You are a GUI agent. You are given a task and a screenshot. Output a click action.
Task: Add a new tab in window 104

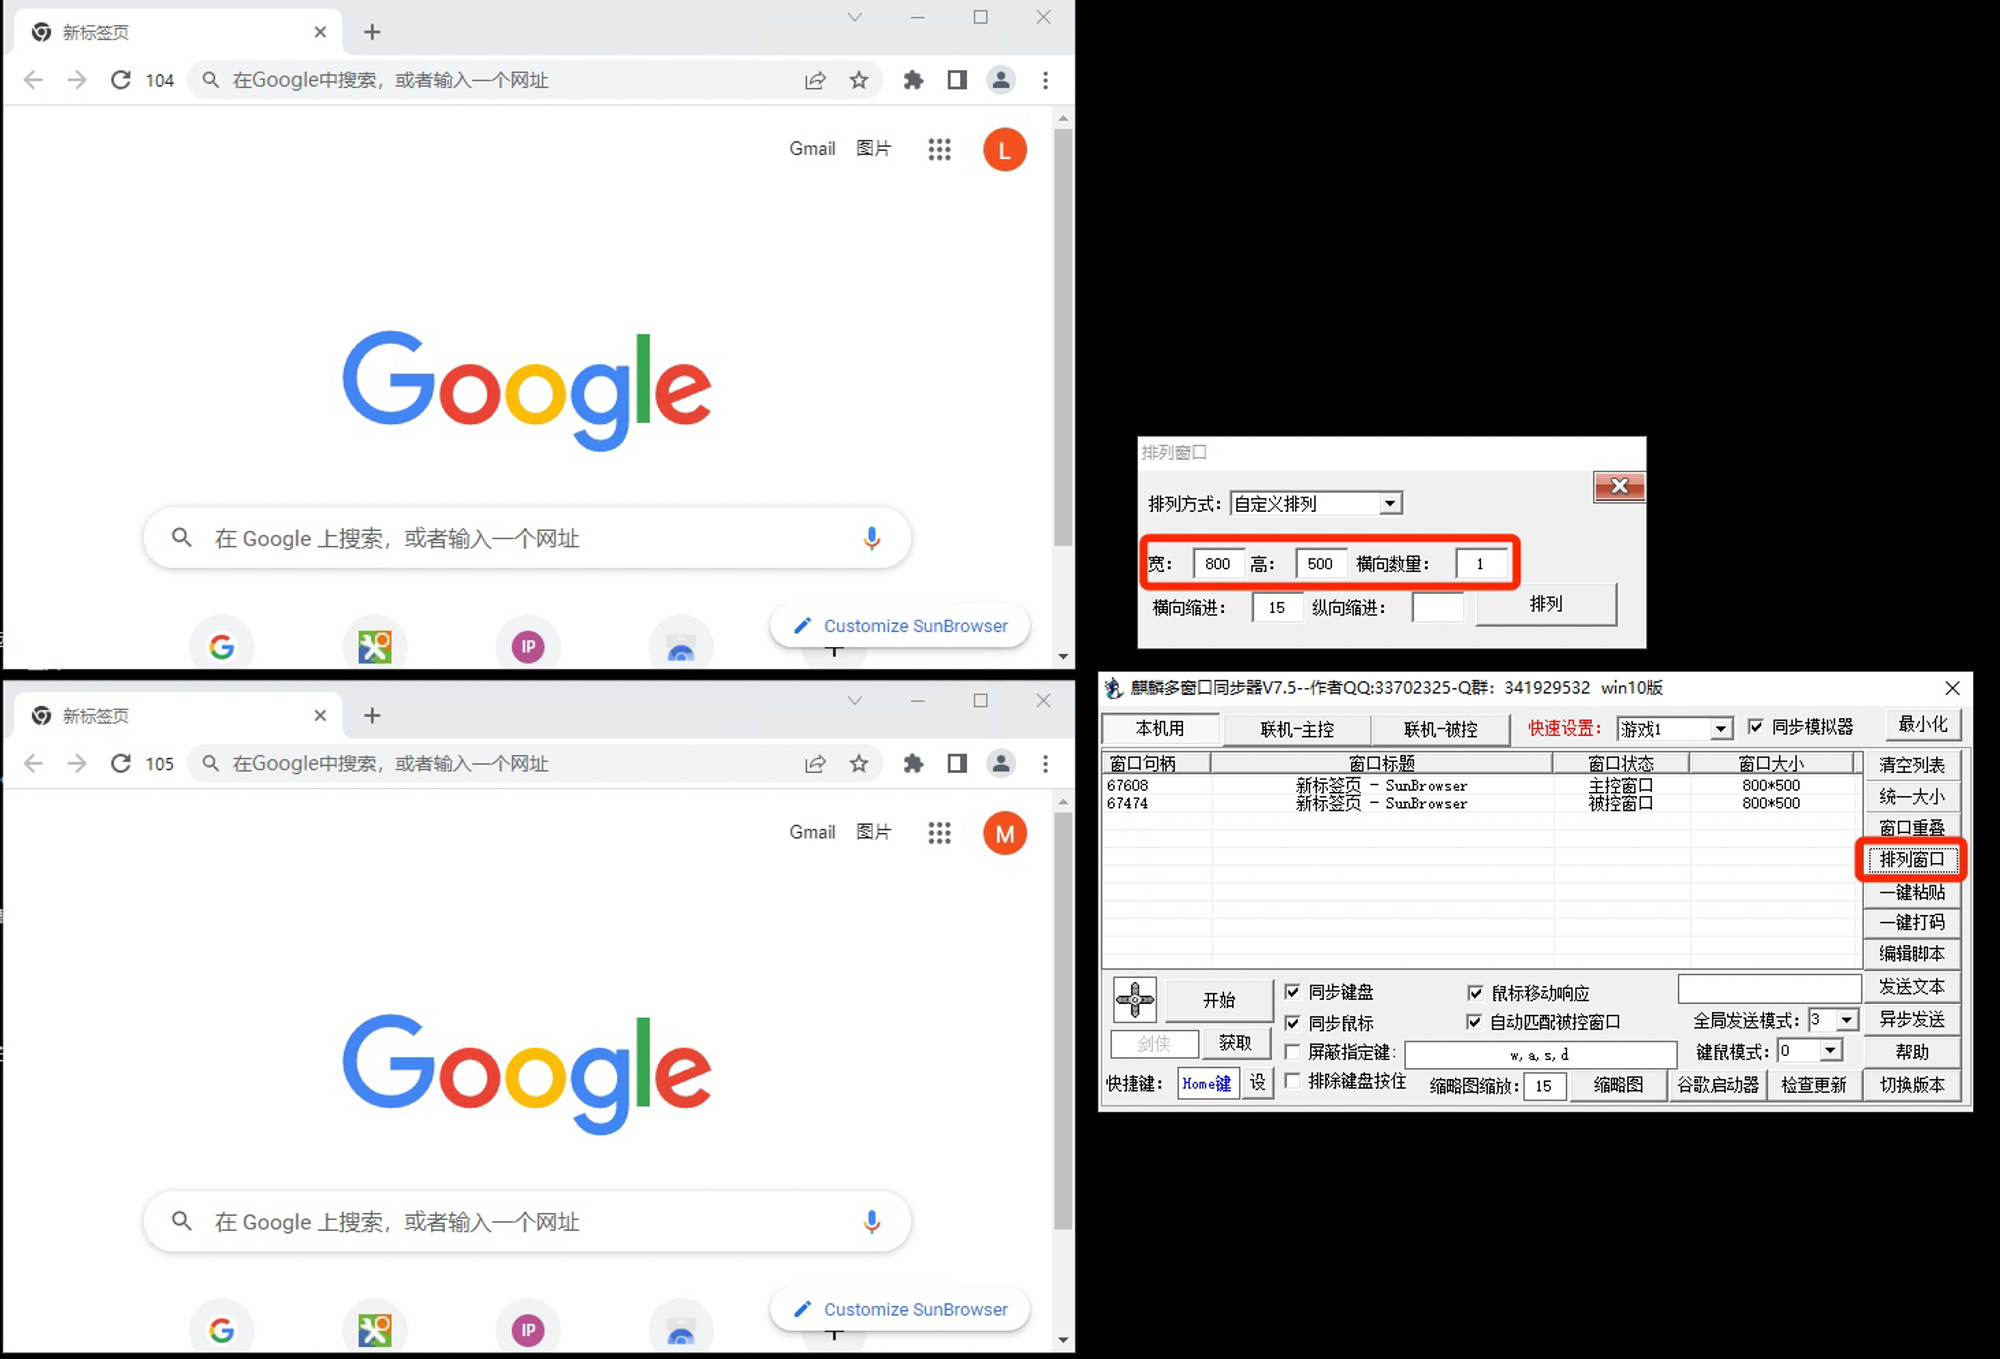[x=372, y=32]
